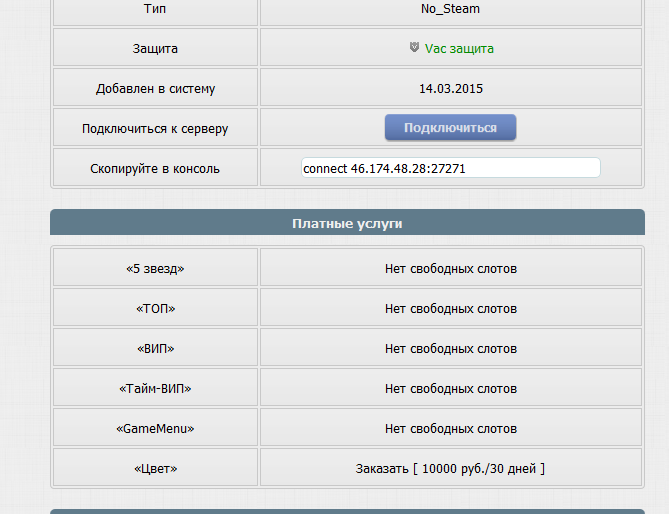This screenshot has height=514, width=669.
Task: Click the Тип row label
Action: click(x=155, y=9)
